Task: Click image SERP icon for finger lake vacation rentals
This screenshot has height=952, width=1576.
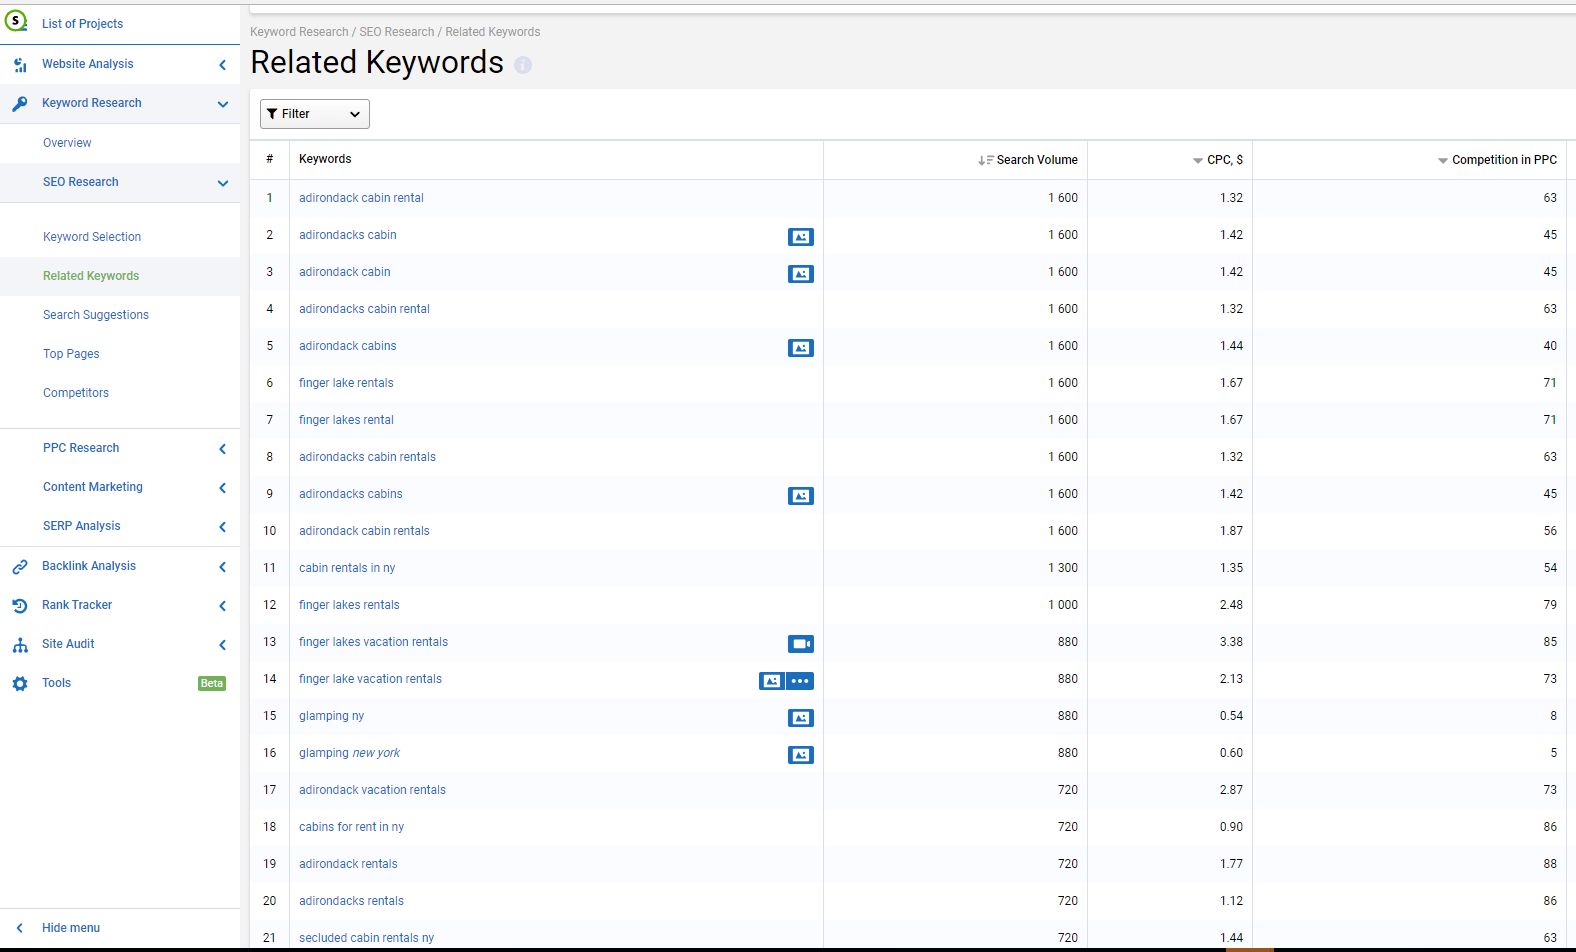Action: pyautogui.click(x=772, y=681)
